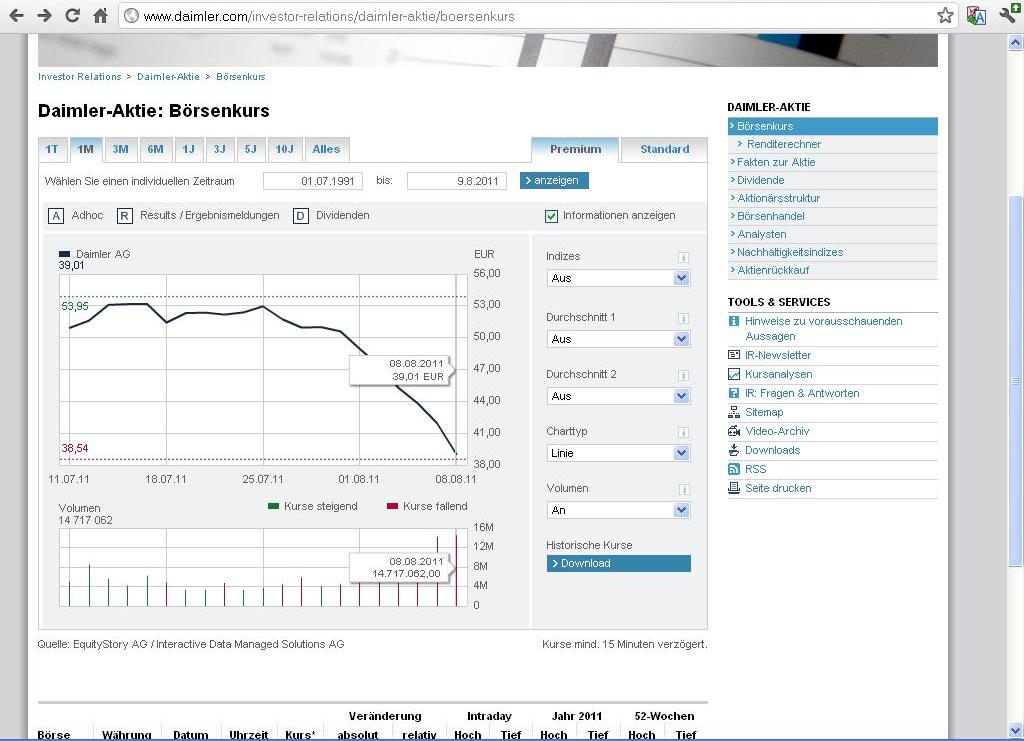Show info for Indizes setting
The image size is (1024, 741).
(683, 257)
